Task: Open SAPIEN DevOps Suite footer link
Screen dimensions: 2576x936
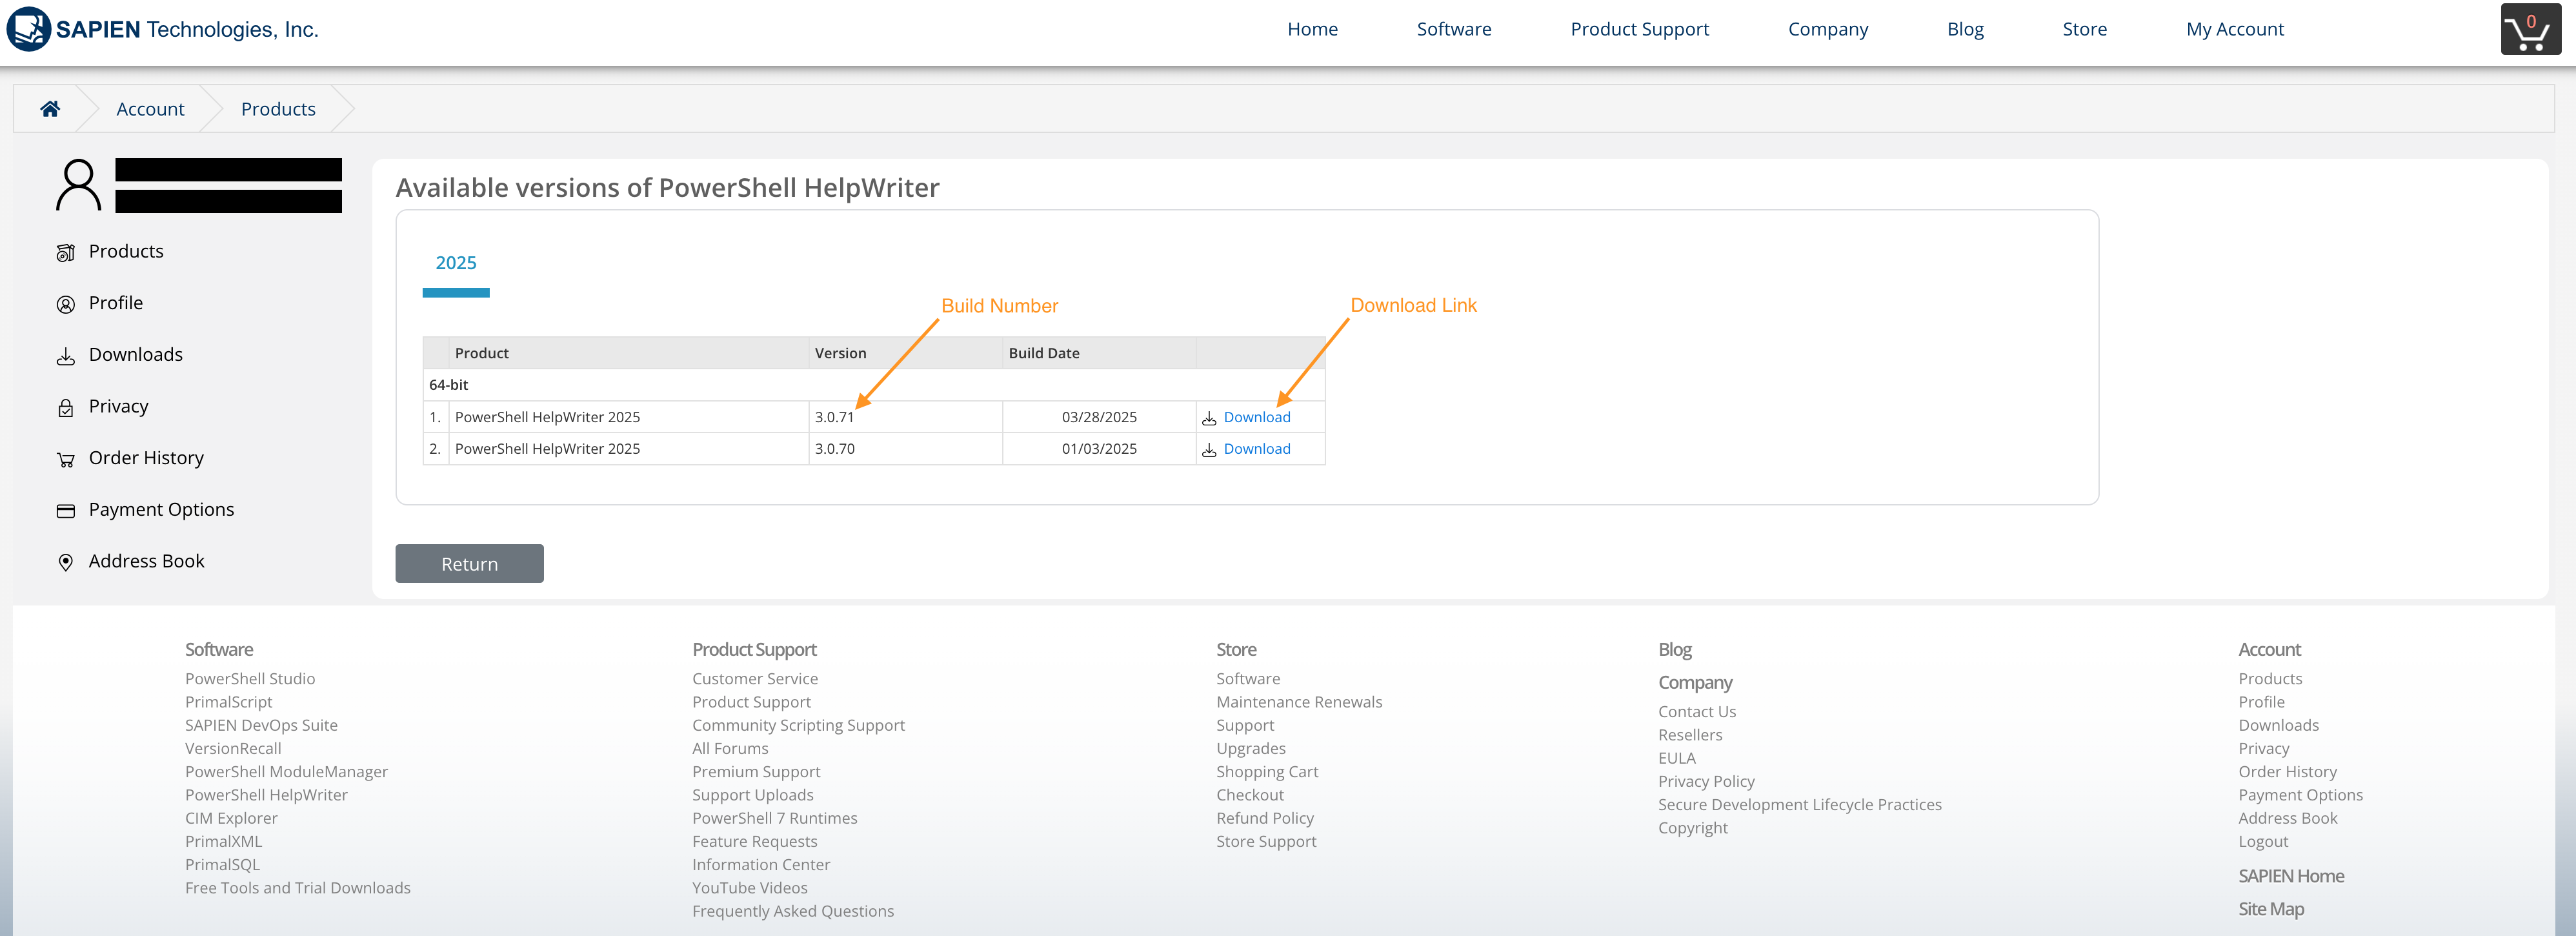Action: [261, 725]
